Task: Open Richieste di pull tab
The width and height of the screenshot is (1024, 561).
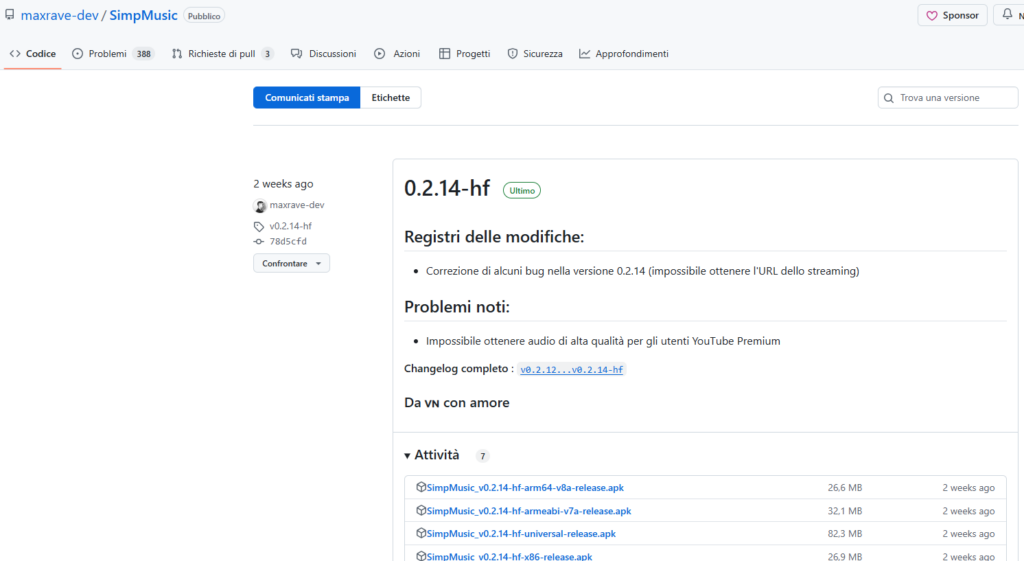Action: (222, 54)
